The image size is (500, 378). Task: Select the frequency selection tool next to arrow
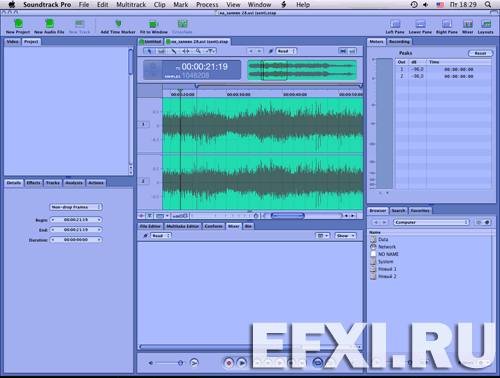[x=161, y=51]
